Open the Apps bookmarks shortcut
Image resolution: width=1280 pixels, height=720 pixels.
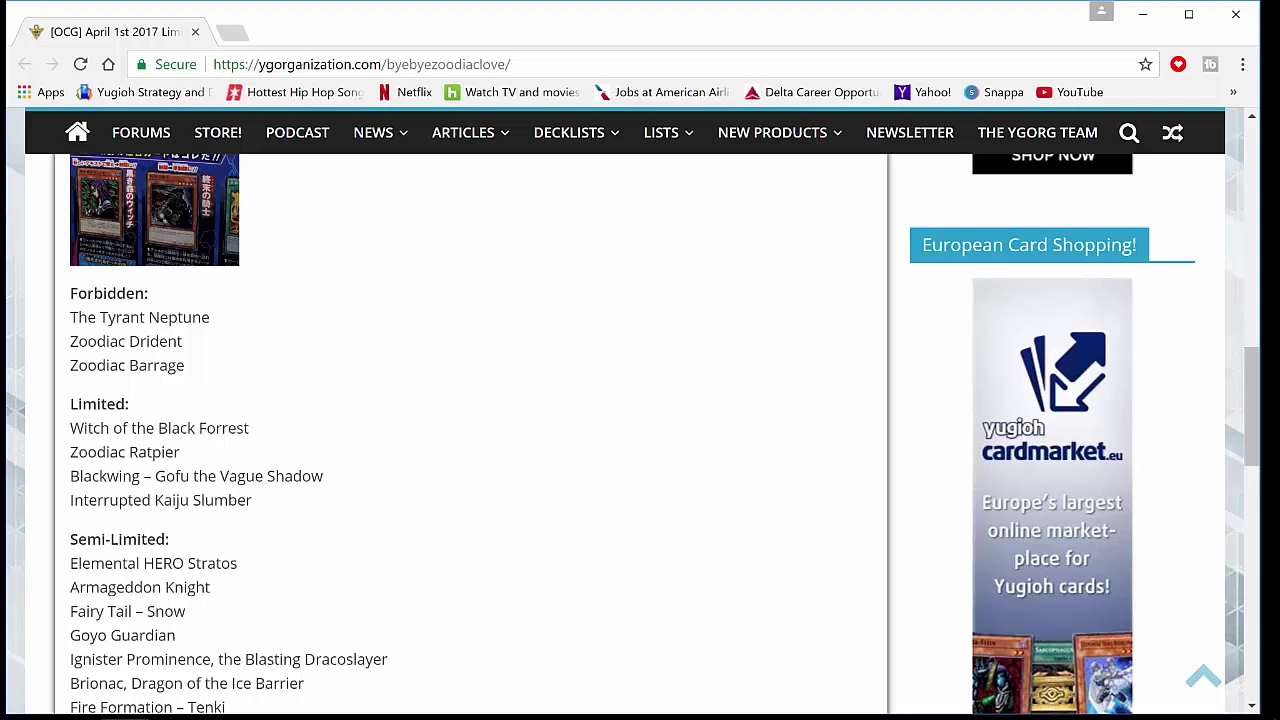click(41, 92)
